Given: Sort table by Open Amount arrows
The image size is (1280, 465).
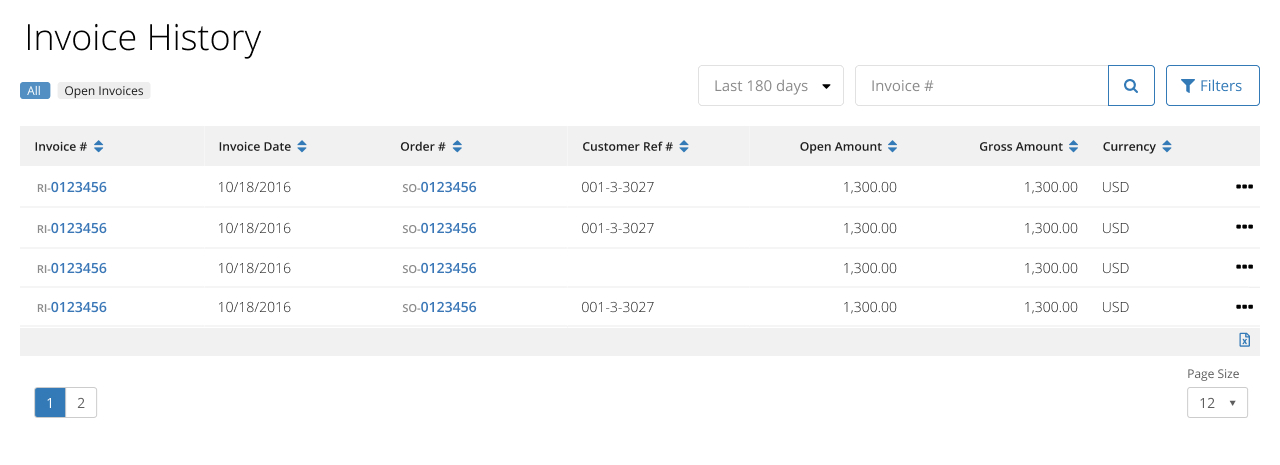Looking at the screenshot, I should 892,146.
